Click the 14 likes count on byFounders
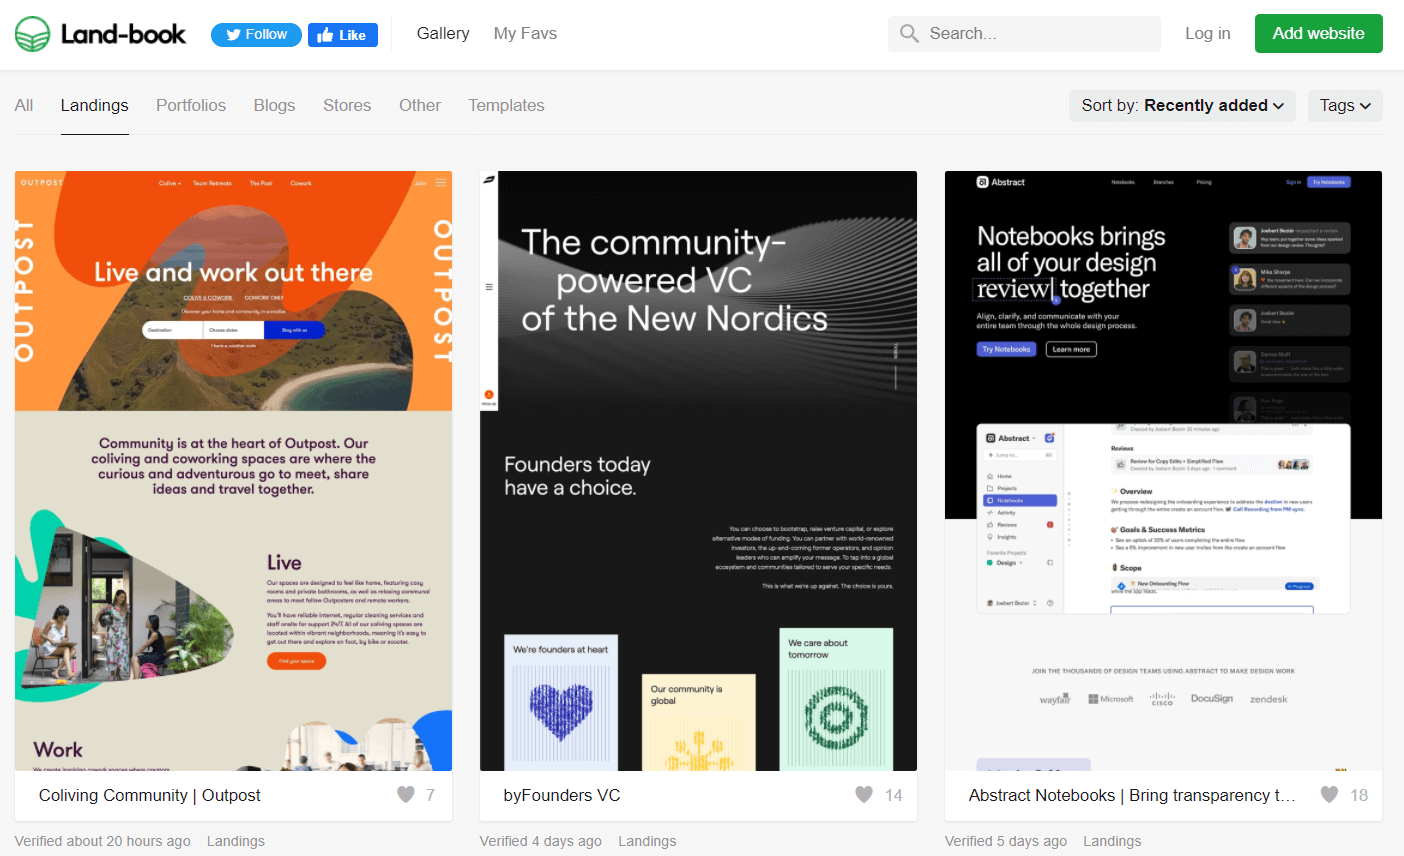This screenshot has width=1404, height=856. click(894, 795)
